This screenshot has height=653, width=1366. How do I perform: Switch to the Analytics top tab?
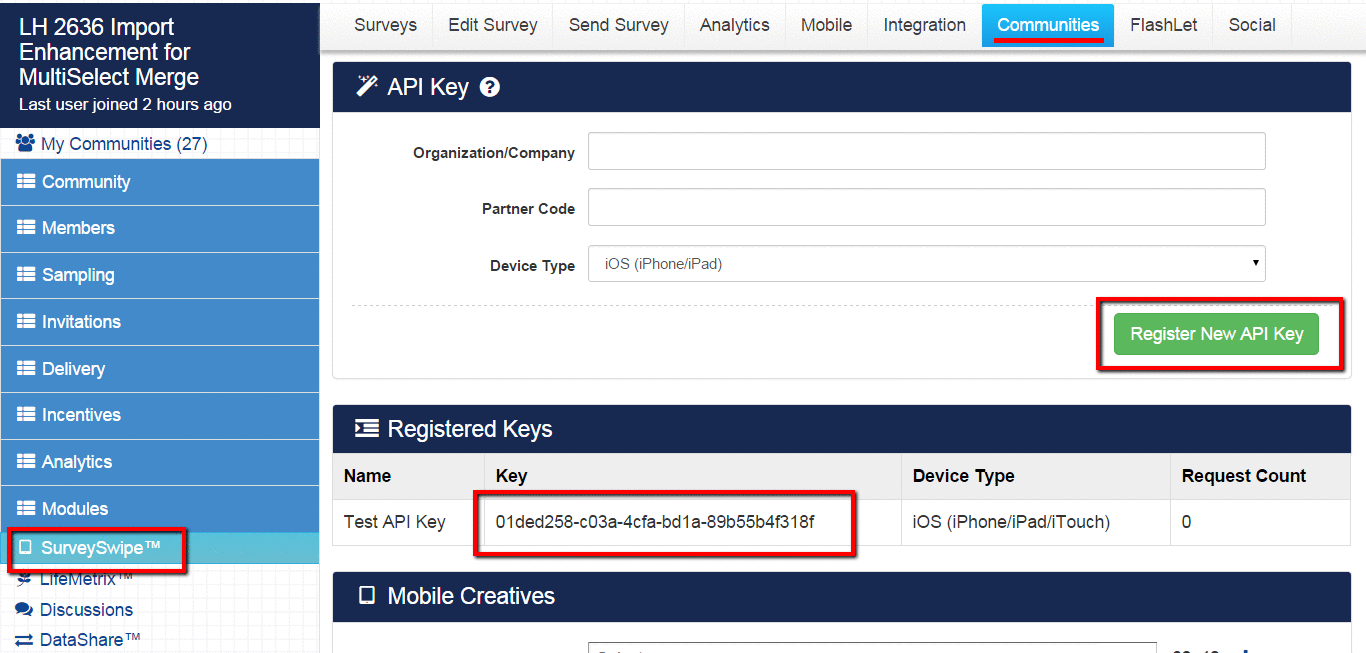734,25
